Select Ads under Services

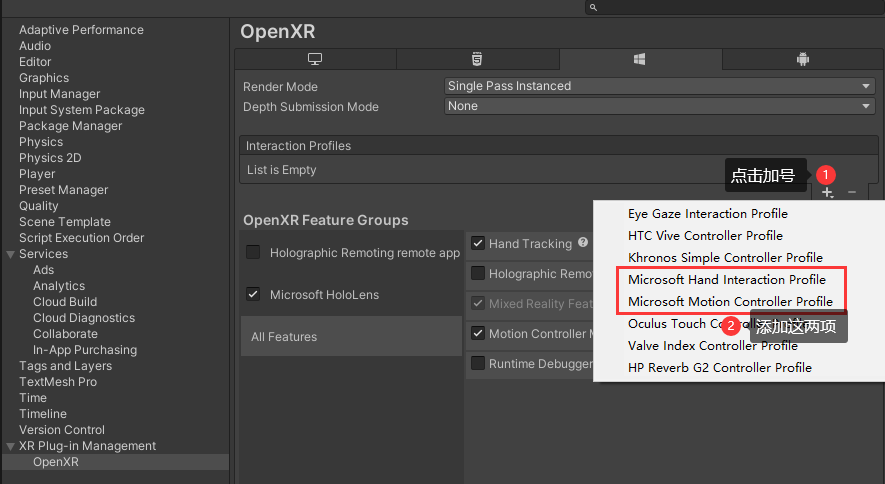click(43, 270)
